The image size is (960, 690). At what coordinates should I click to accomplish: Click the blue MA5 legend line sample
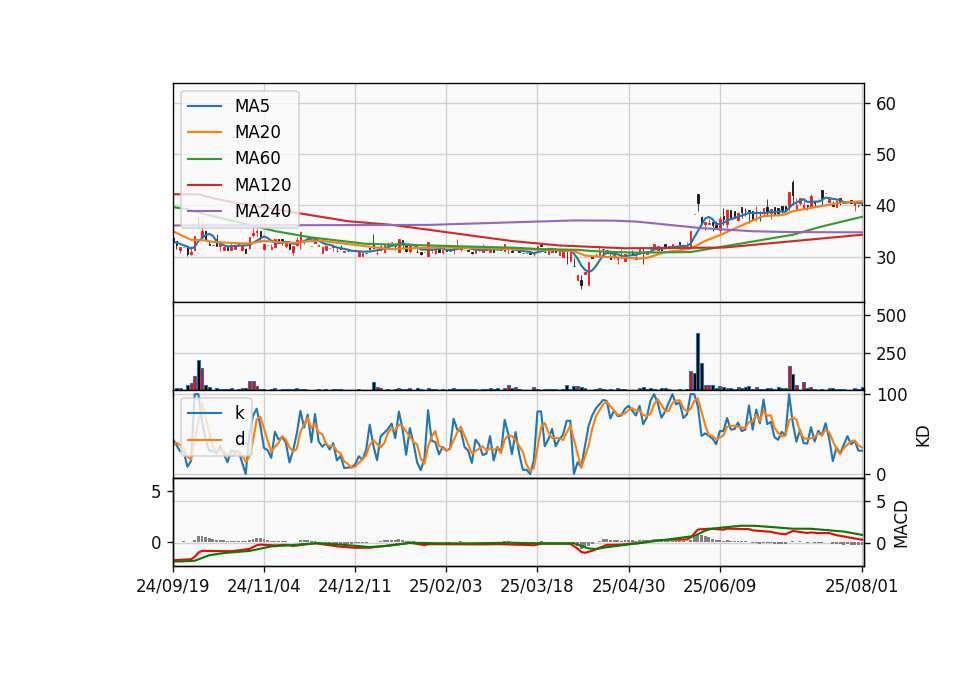click(204, 106)
